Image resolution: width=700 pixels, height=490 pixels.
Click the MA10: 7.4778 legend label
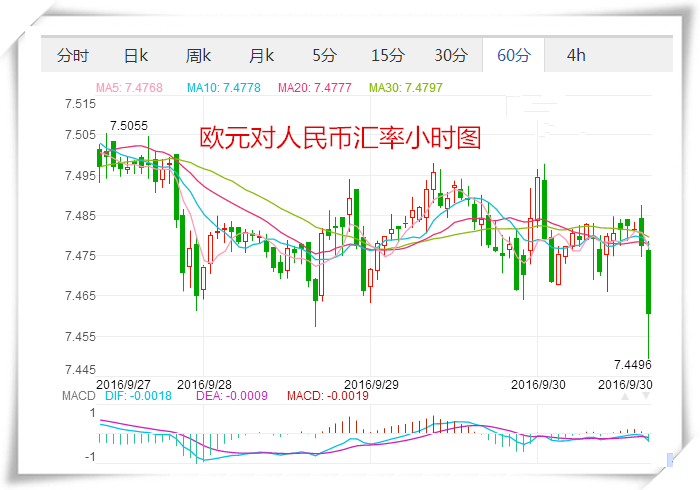pyautogui.click(x=224, y=87)
